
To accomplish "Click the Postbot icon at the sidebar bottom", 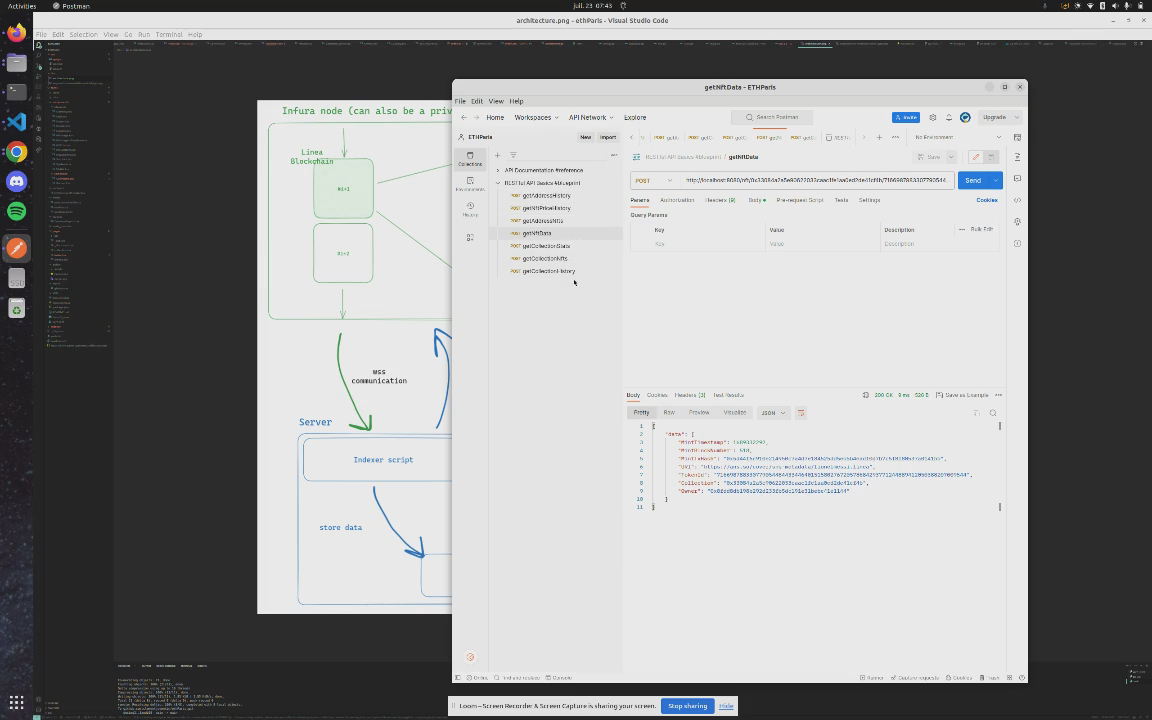I will (470, 658).
